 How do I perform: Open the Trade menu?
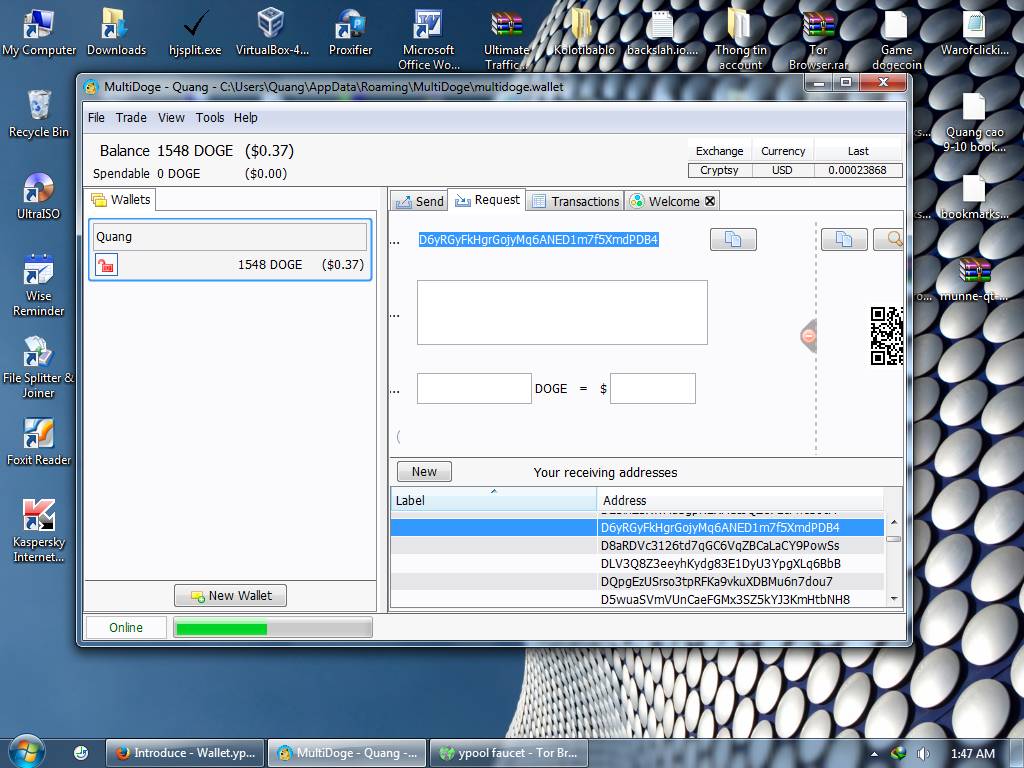point(131,117)
